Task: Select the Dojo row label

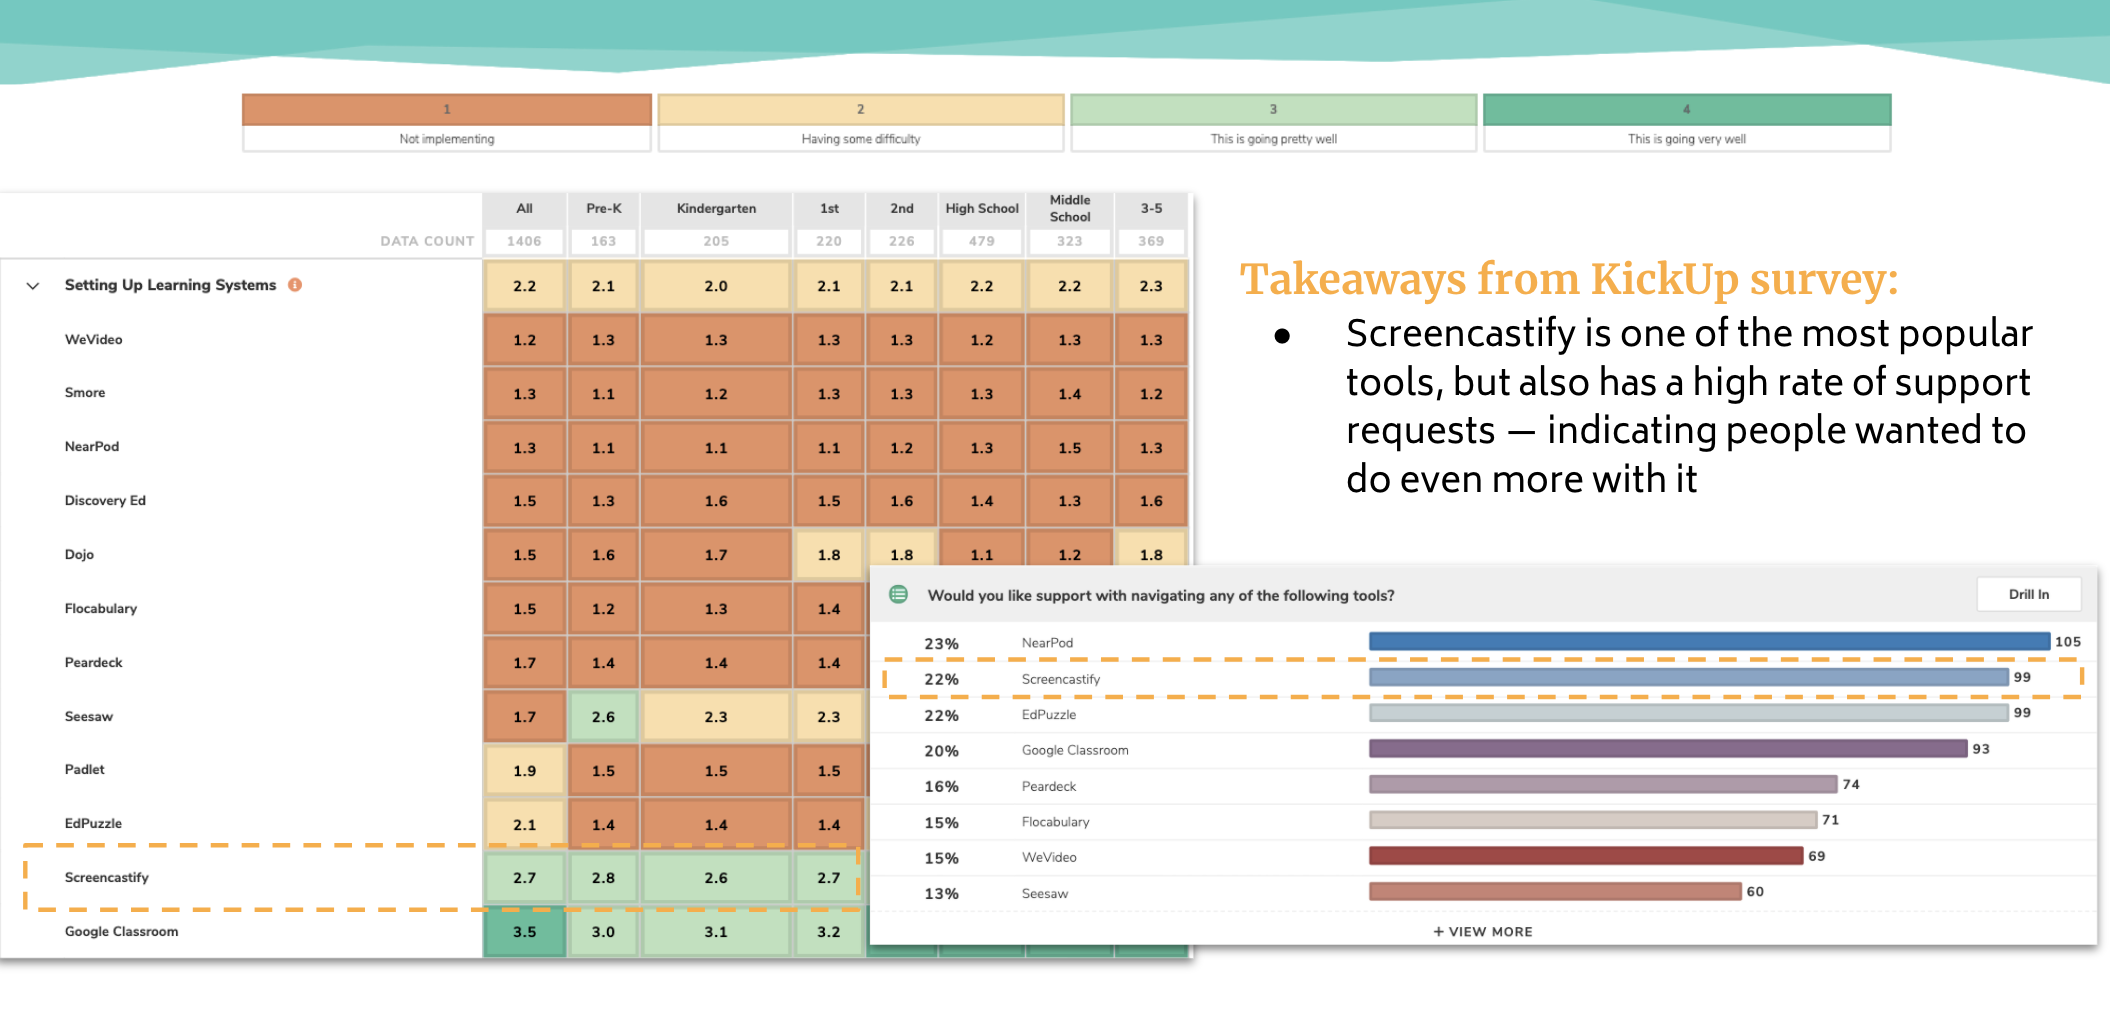Action: coord(79,555)
